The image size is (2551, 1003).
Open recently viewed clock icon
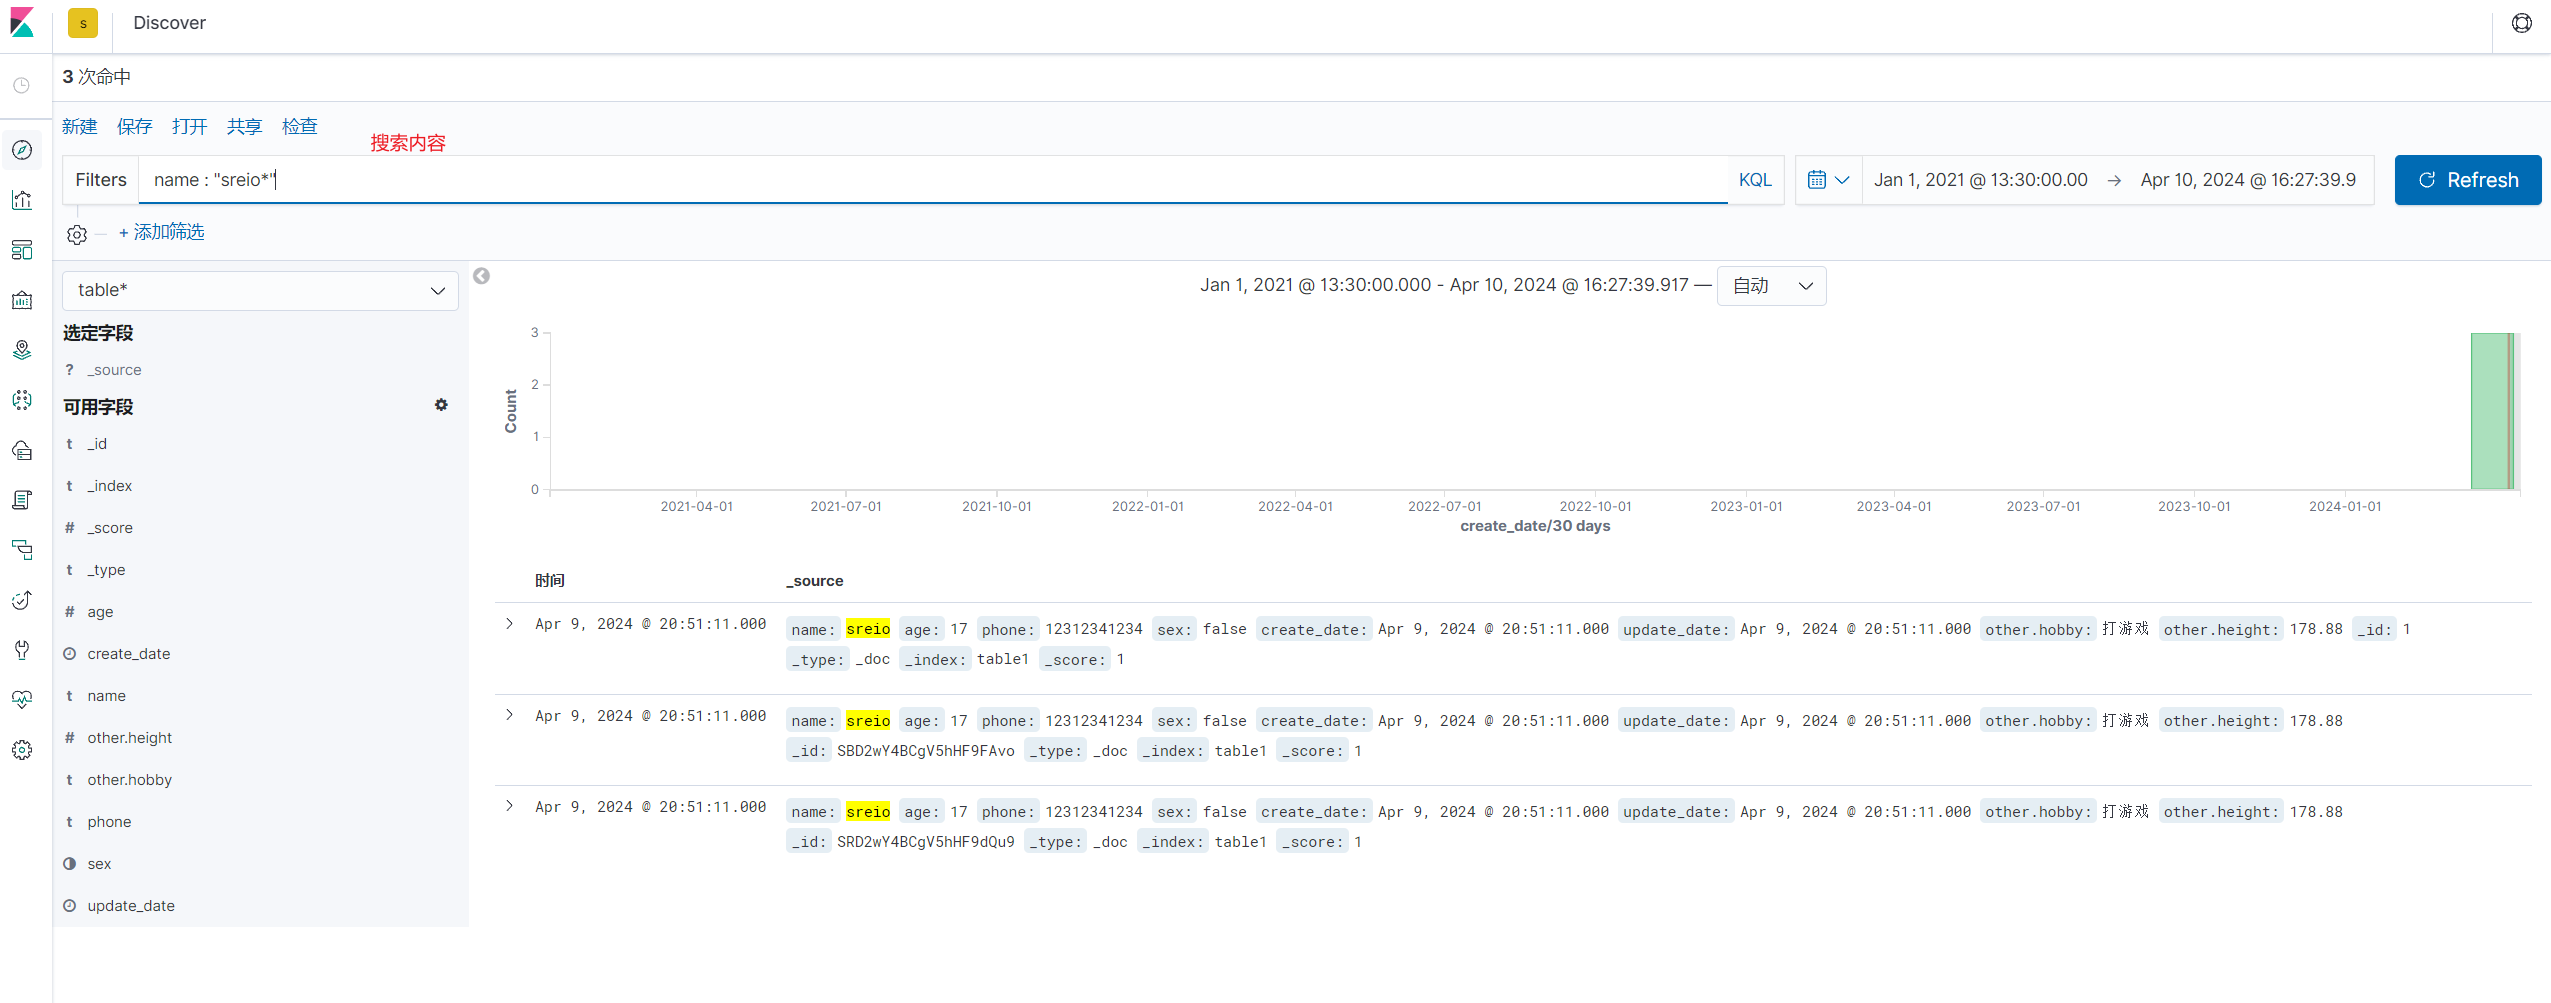(x=22, y=86)
